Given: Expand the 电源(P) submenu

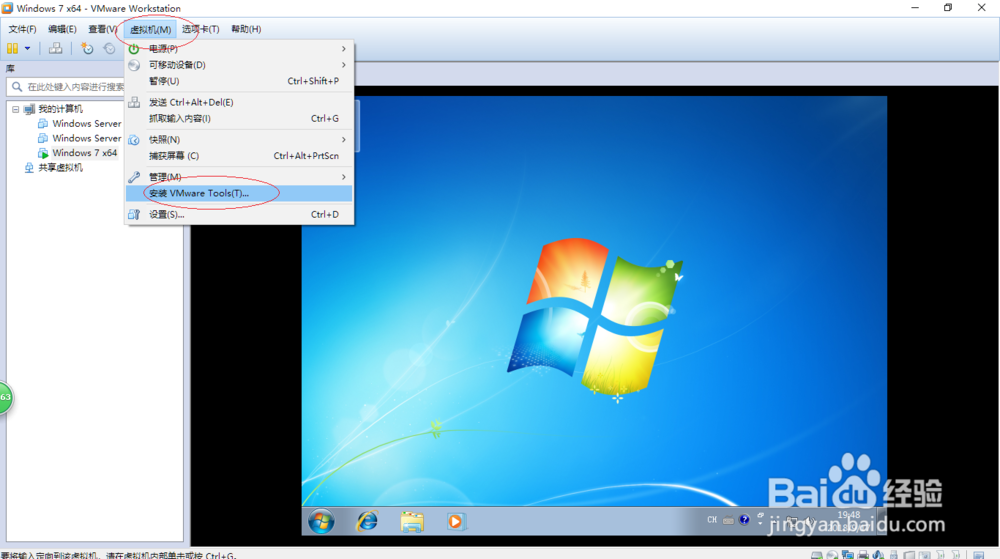Looking at the screenshot, I should [239, 48].
